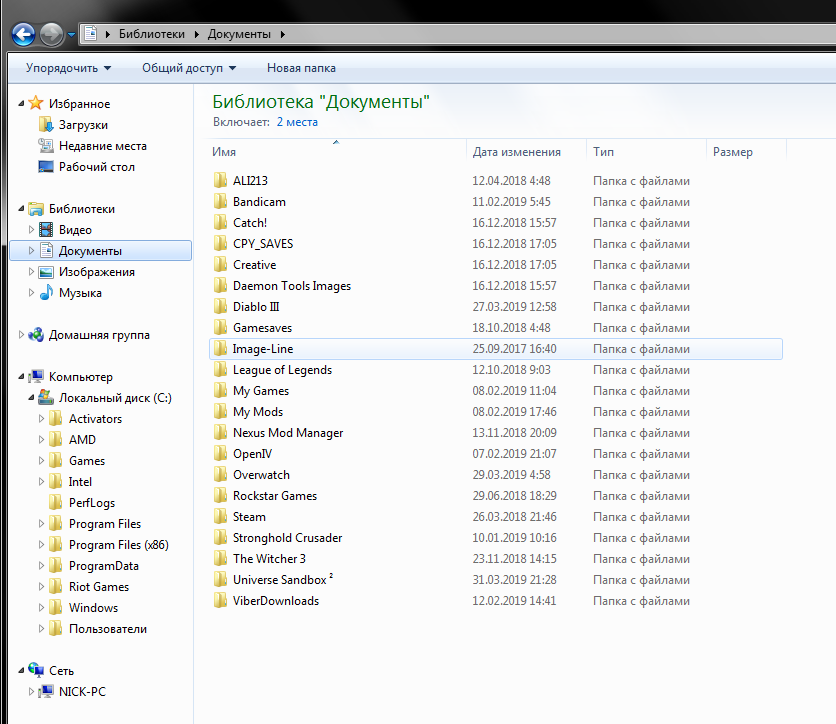Select the Windows folder in tree
The height and width of the screenshot is (724, 836).
click(x=93, y=608)
